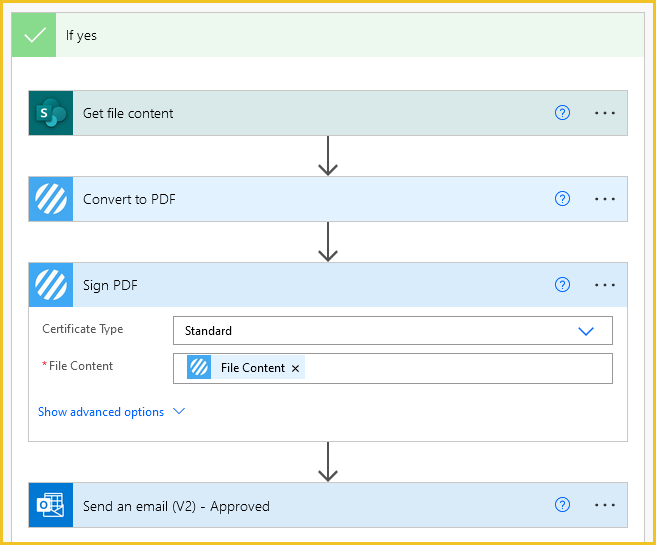Open the ellipsis menu for Send an email
The height and width of the screenshot is (545, 656).
[605, 506]
